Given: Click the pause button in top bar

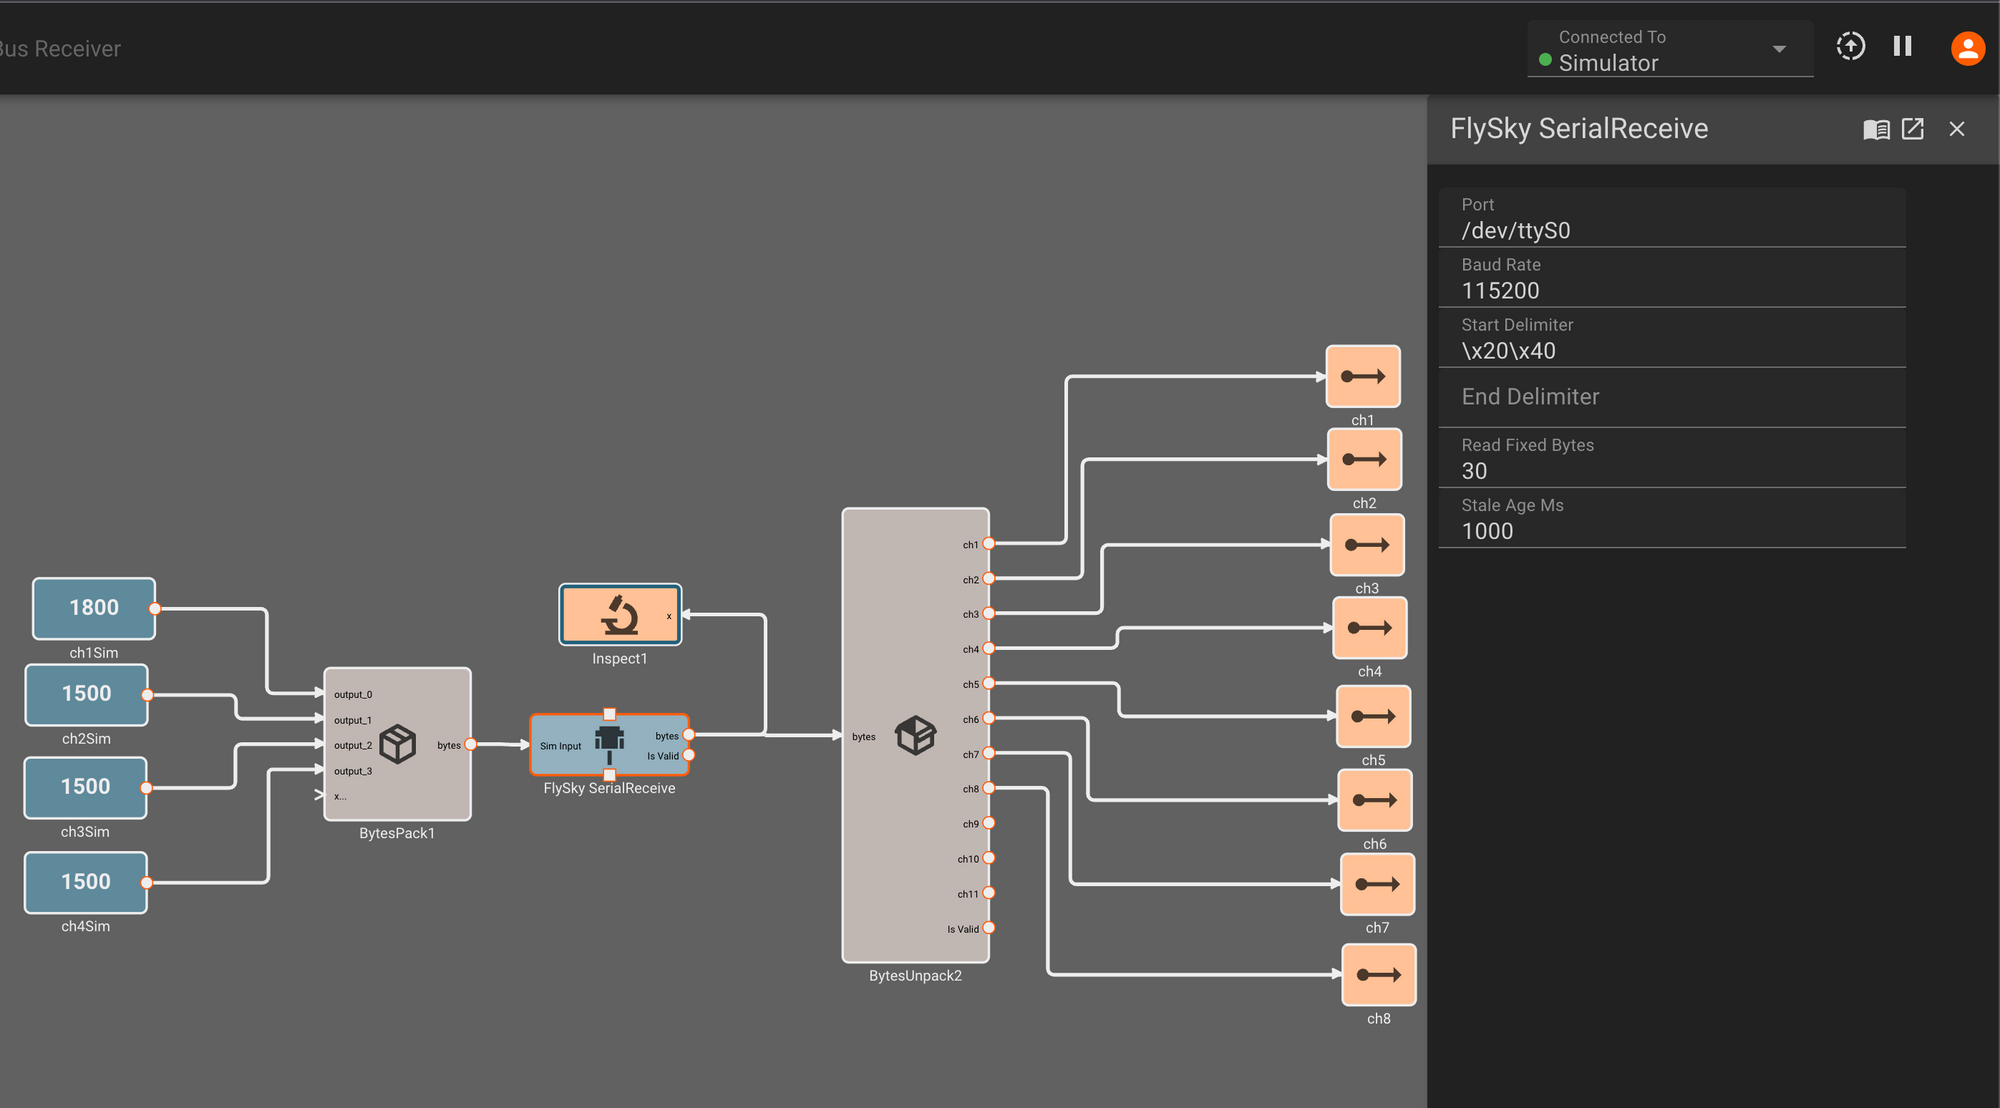Looking at the screenshot, I should (x=1902, y=47).
